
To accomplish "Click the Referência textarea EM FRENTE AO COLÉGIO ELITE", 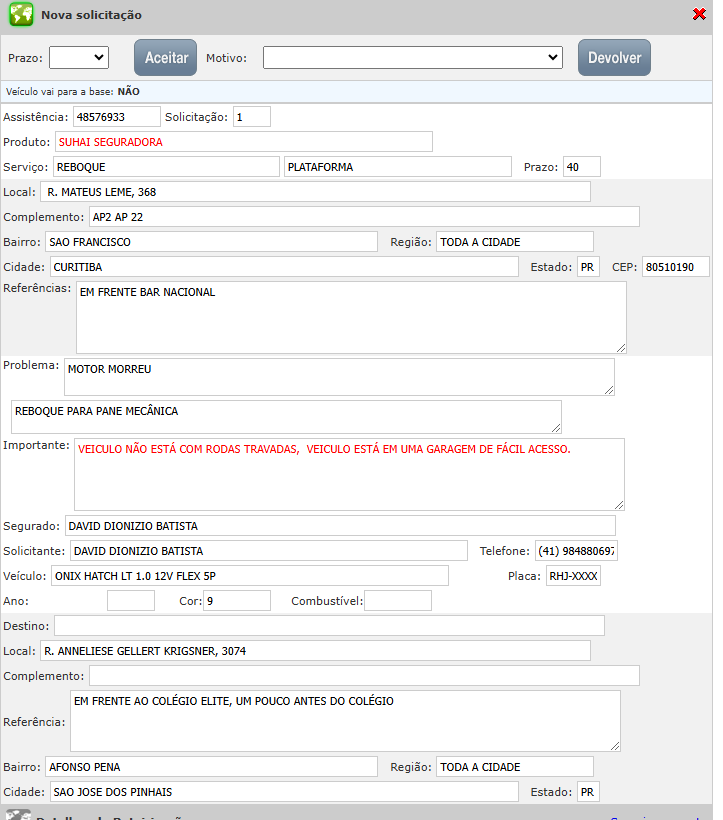I will click(345, 721).
